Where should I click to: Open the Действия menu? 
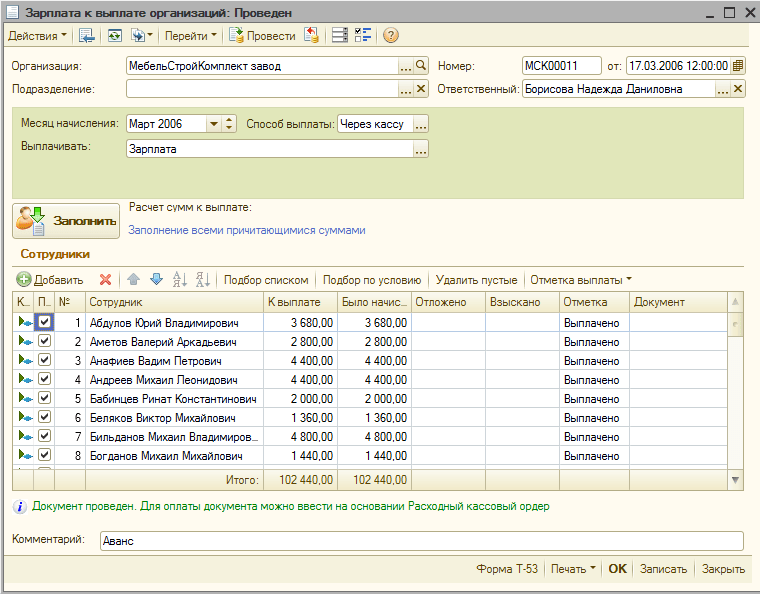tap(37, 36)
